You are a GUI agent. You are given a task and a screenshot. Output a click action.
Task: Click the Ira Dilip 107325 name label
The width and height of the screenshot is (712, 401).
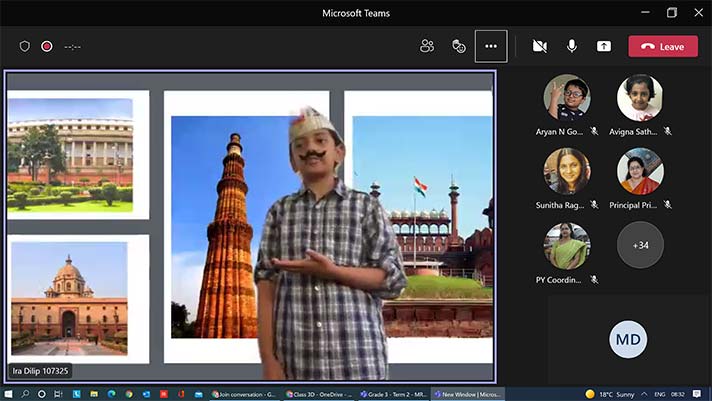pos(41,371)
